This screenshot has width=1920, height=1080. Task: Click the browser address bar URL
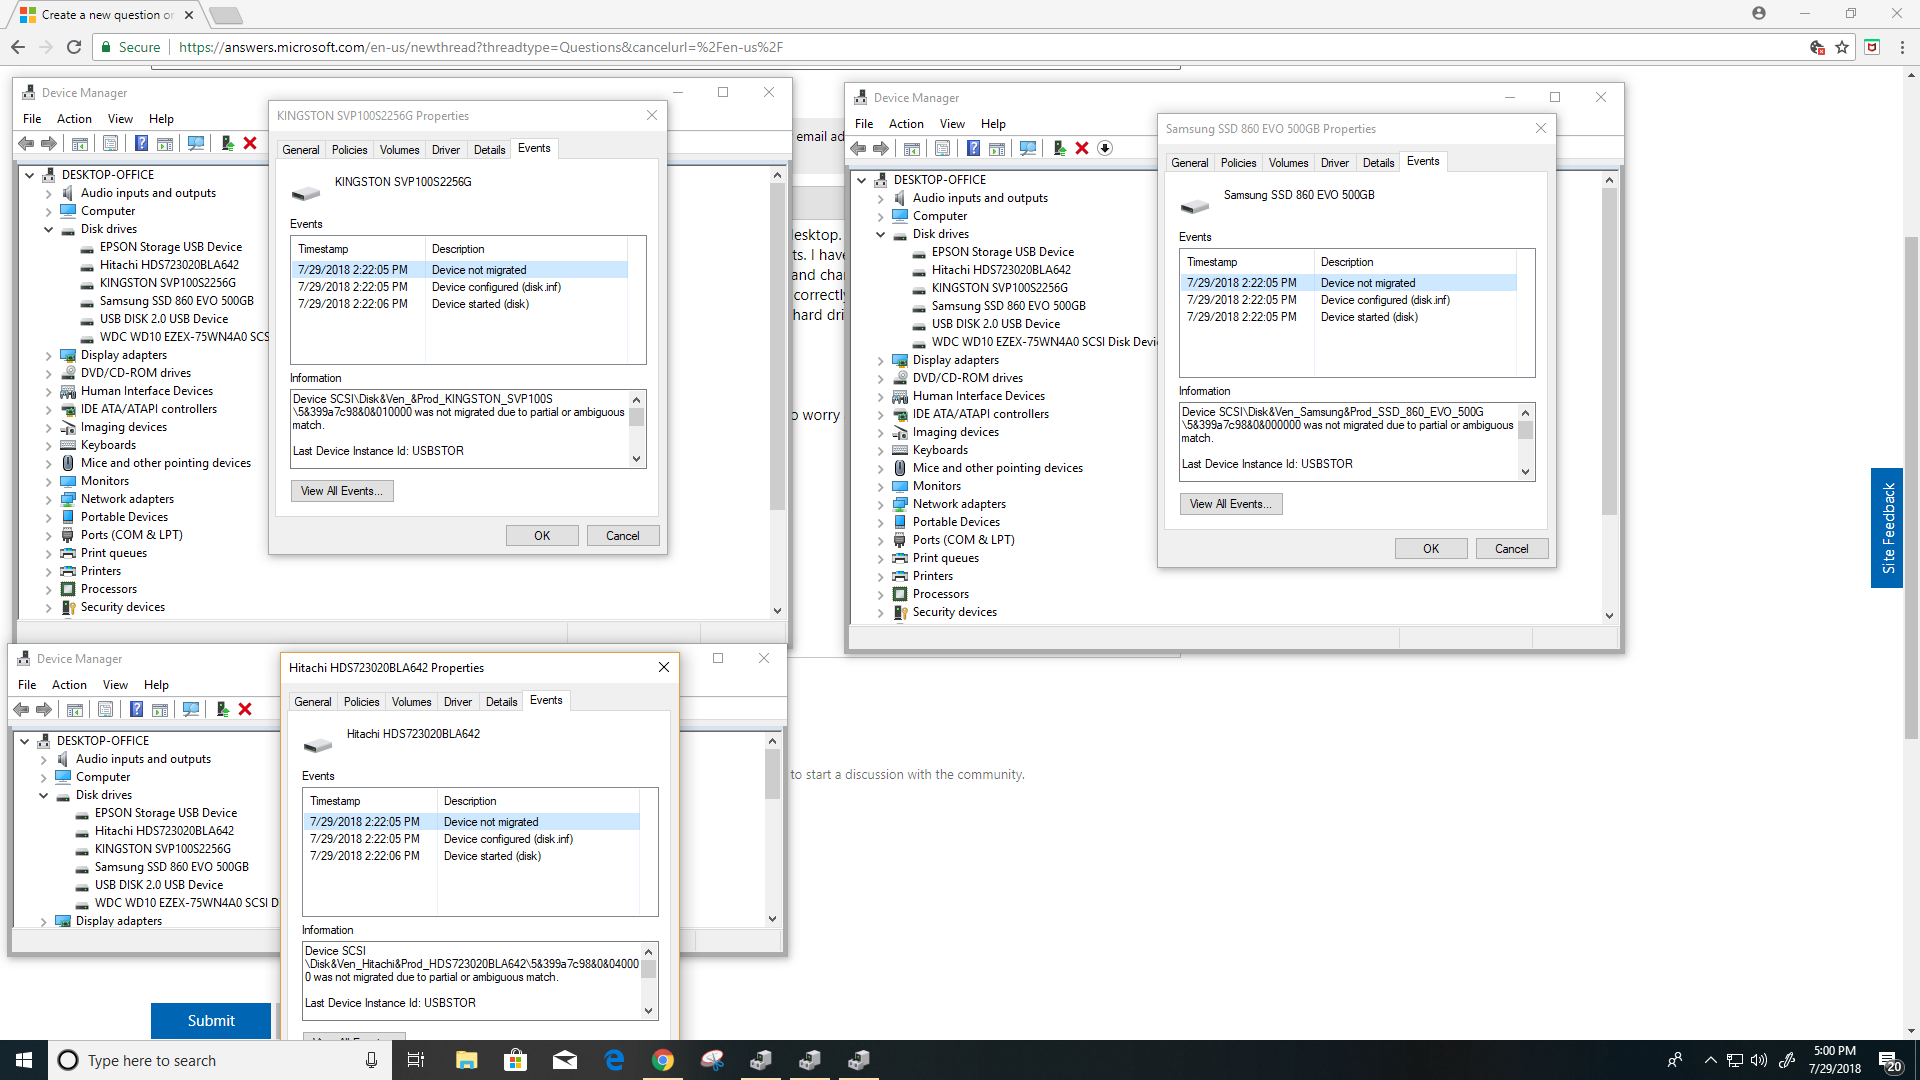point(480,47)
